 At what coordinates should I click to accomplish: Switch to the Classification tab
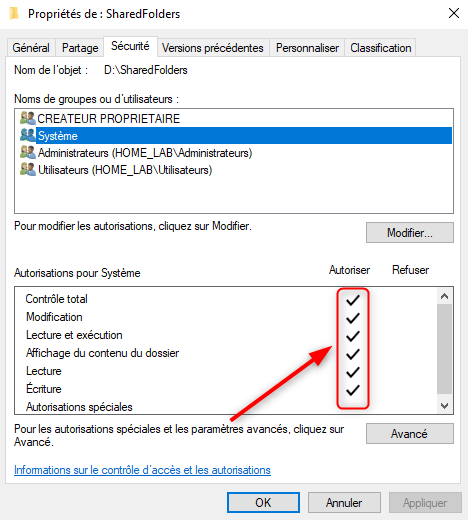pyautogui.click(x=380, y=48)
